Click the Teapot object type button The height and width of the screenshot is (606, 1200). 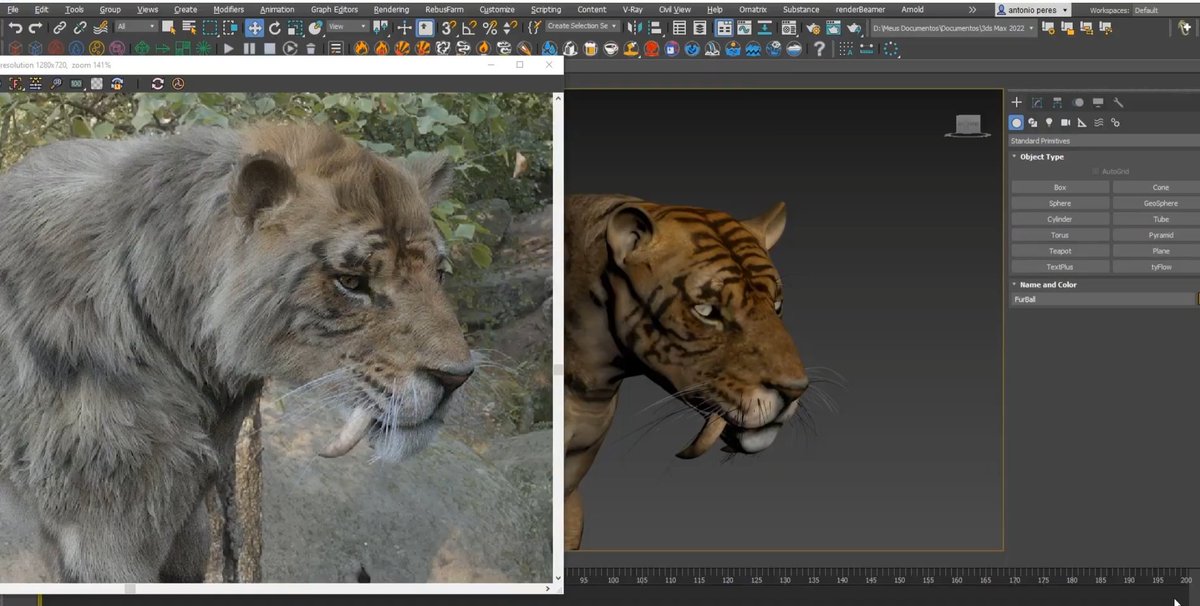pyautogui.click(x=1058, y=251)
